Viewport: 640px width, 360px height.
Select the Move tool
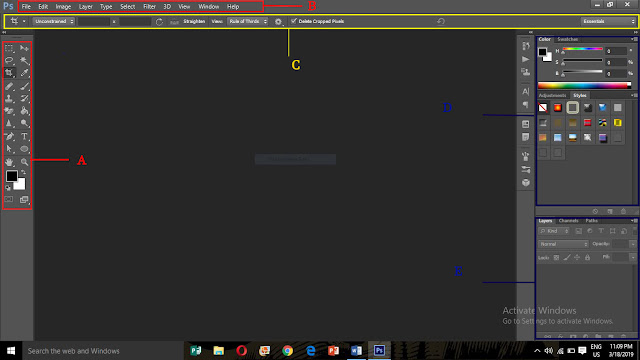[x=24, y=48]
